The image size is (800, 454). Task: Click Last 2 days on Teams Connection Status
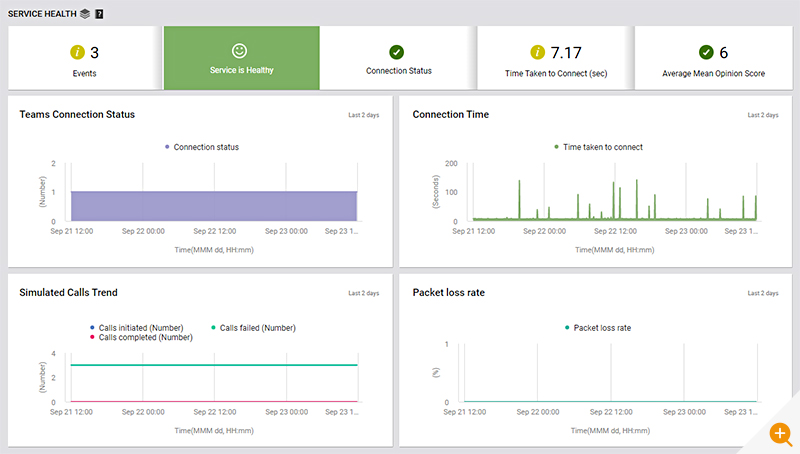click(x=364, y=115)
